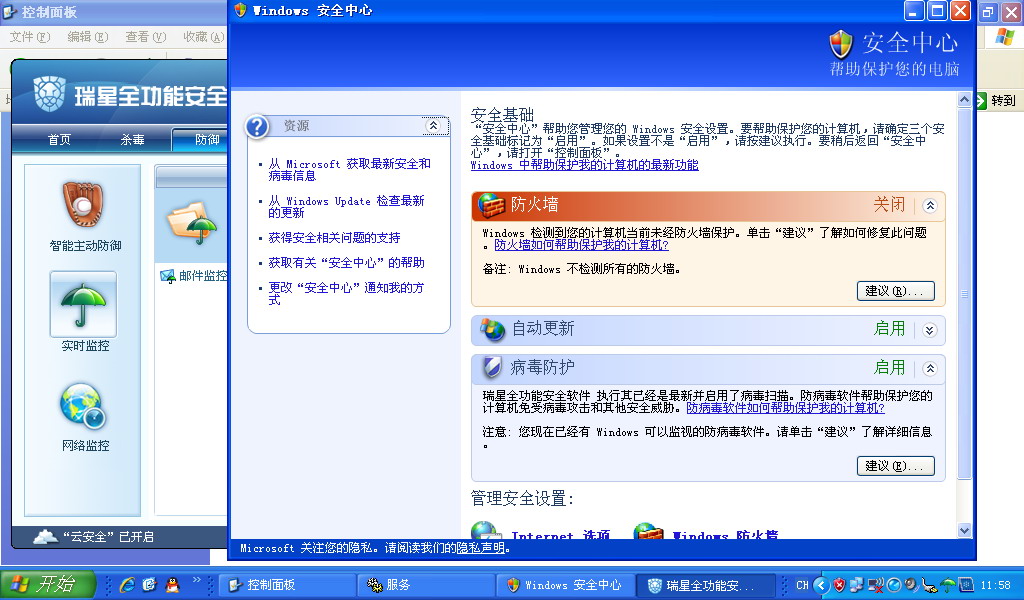Click the 自动更新 Windows globe icon

coord(492,329)
